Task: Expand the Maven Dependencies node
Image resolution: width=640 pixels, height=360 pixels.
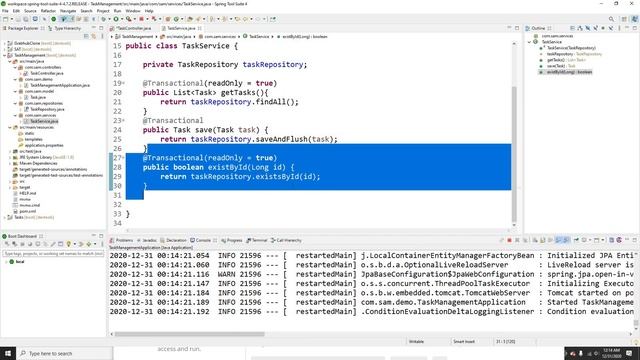Action: pos(10,163)
